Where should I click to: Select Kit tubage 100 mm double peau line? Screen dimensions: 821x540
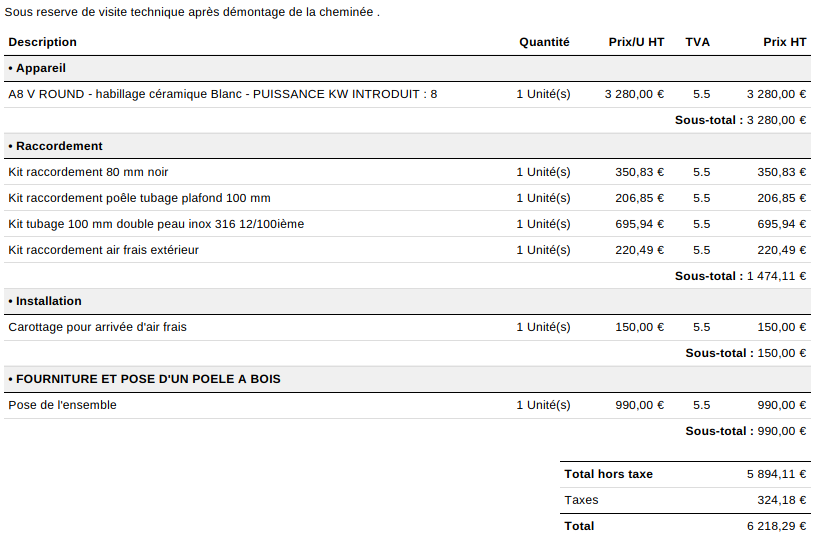pyautogui.click(x=156, y=224)
